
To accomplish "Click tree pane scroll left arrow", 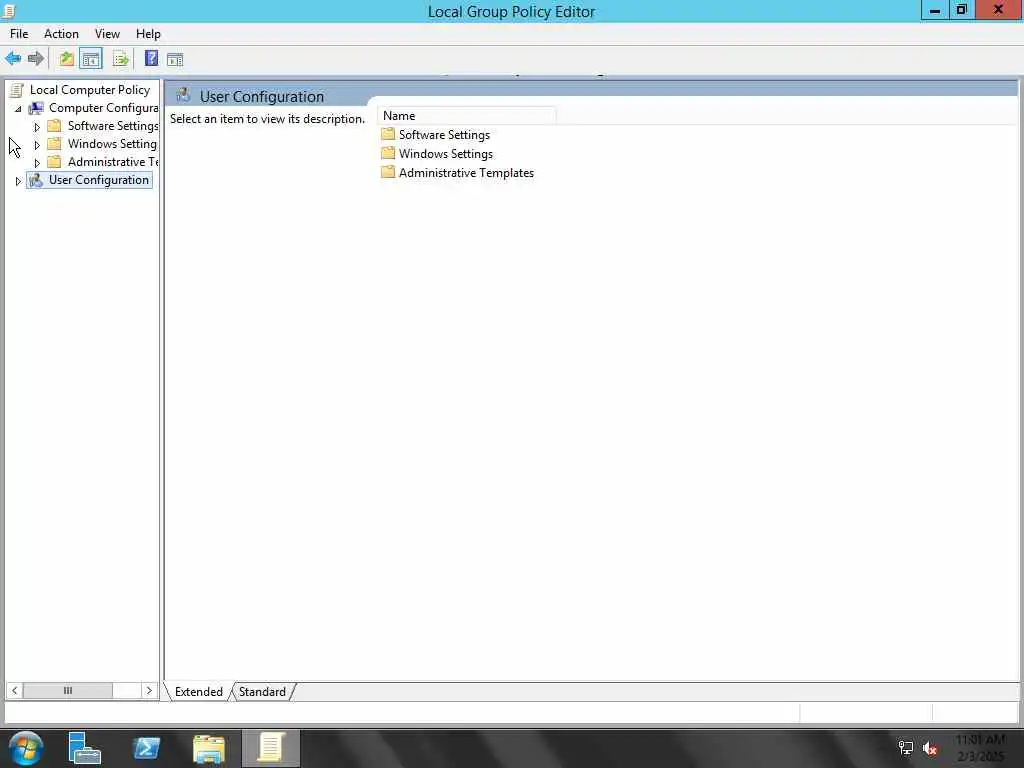I will (14, 690).
